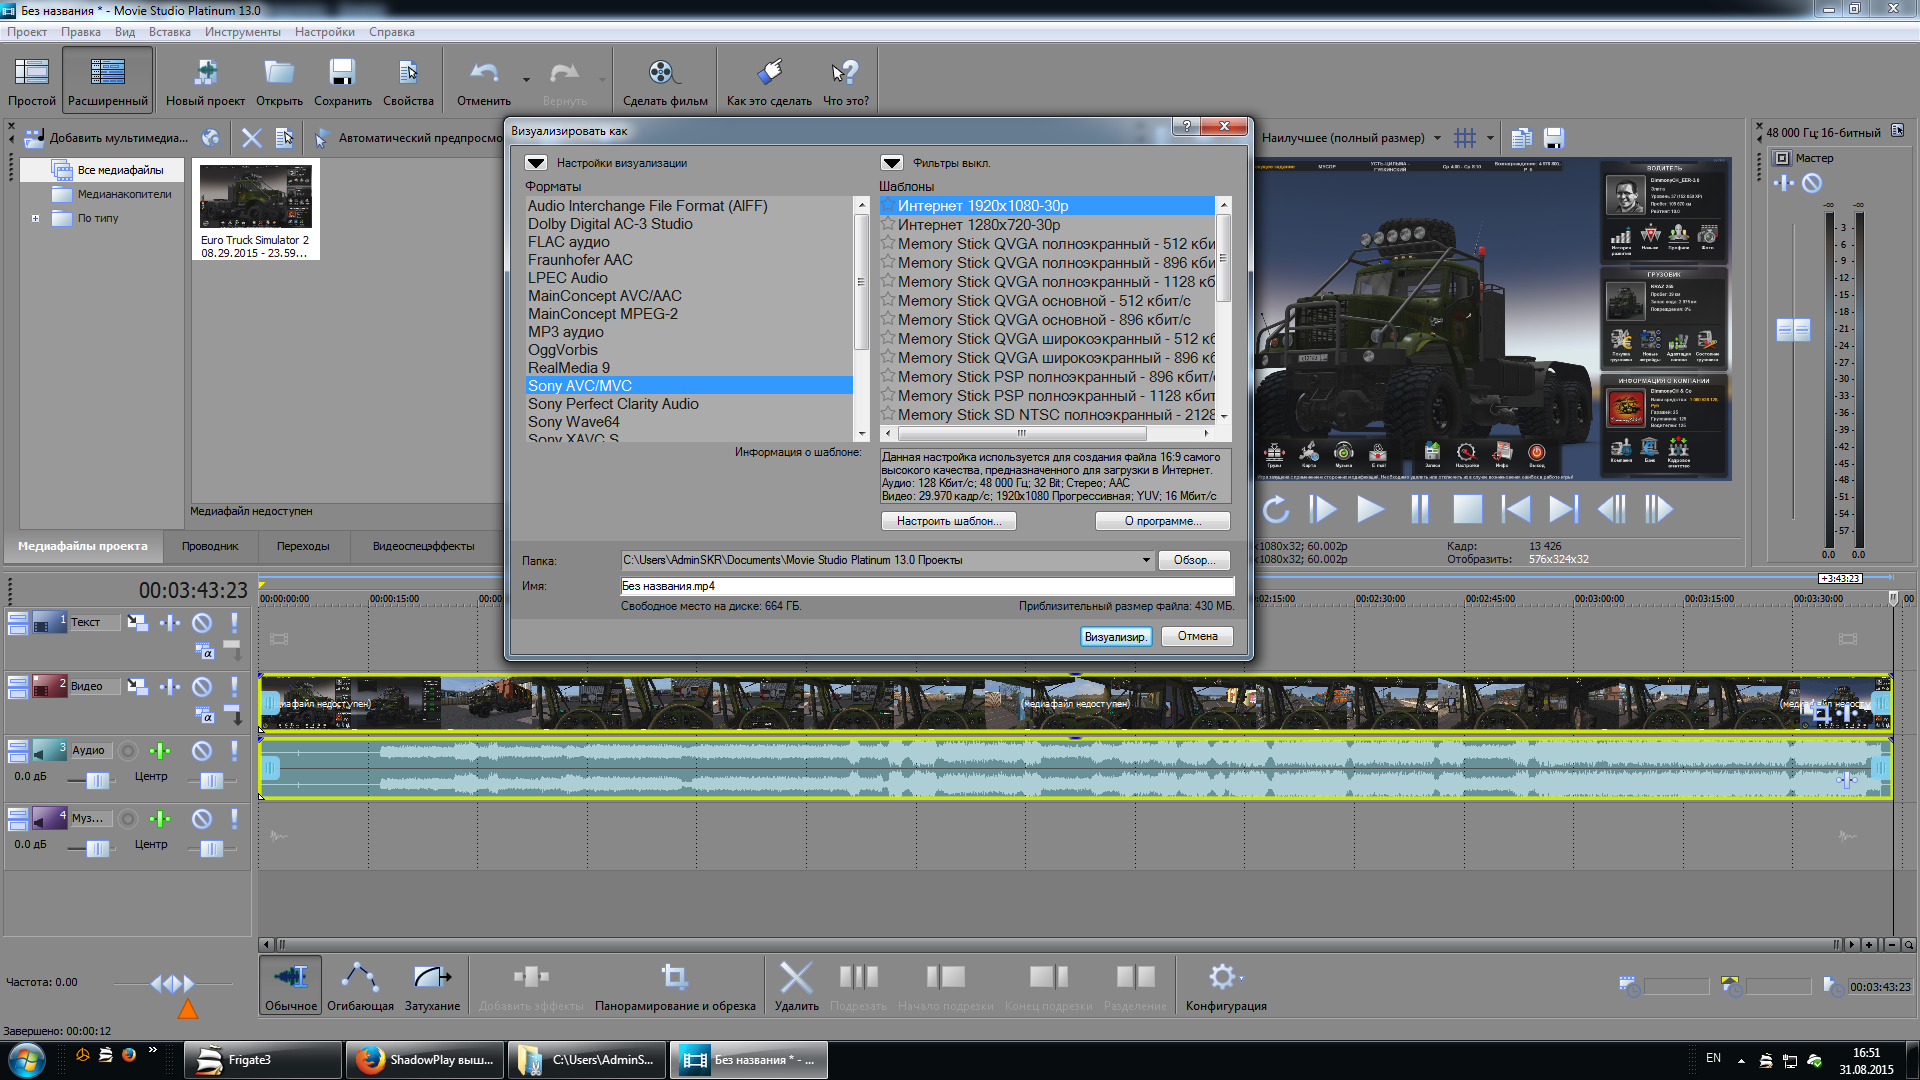This screenshot has width=1920, height=1080.
Task: Click Обзор... browse button
Action: pyautogui.click(x=1194, y=560)
